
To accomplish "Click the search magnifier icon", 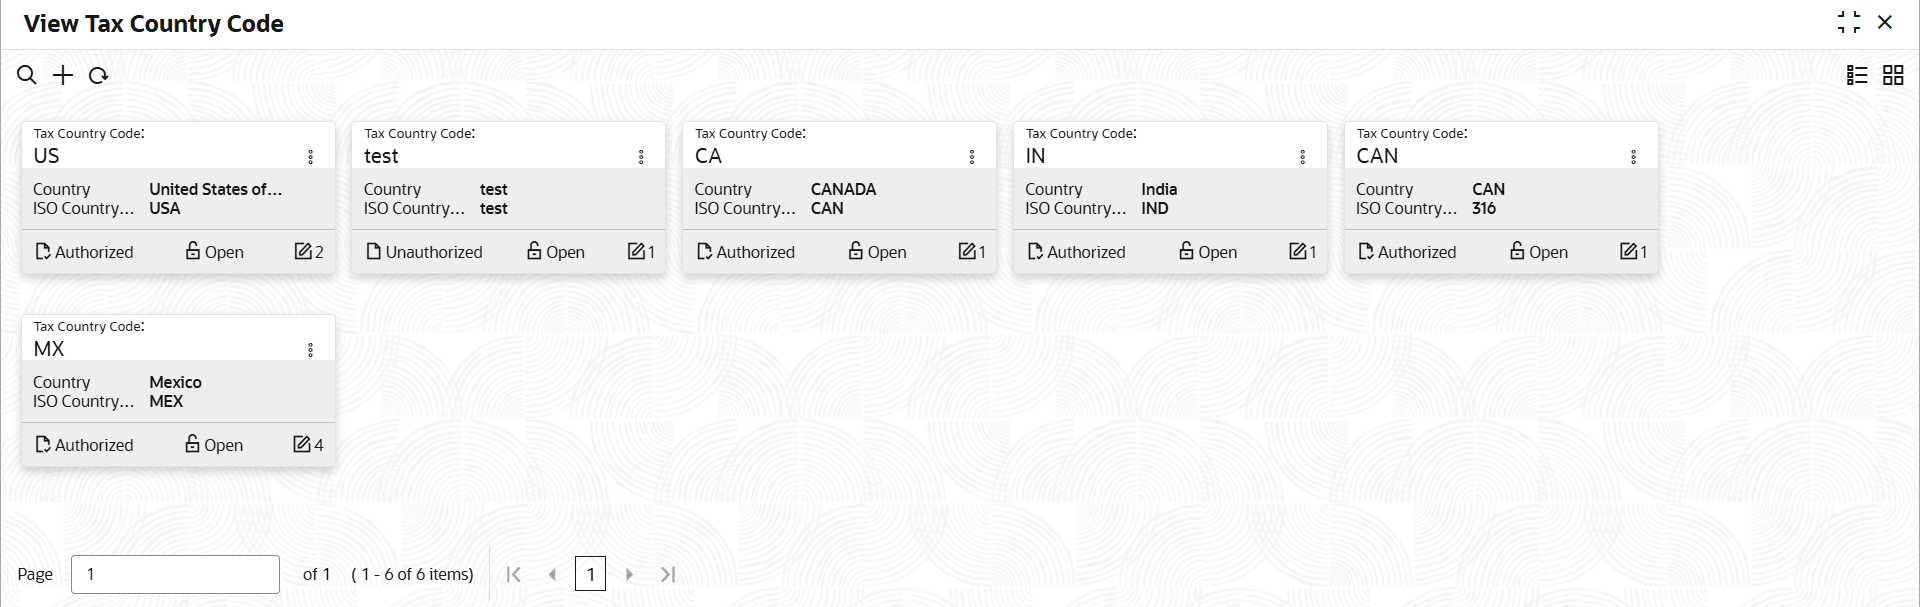I will [27, 75].
